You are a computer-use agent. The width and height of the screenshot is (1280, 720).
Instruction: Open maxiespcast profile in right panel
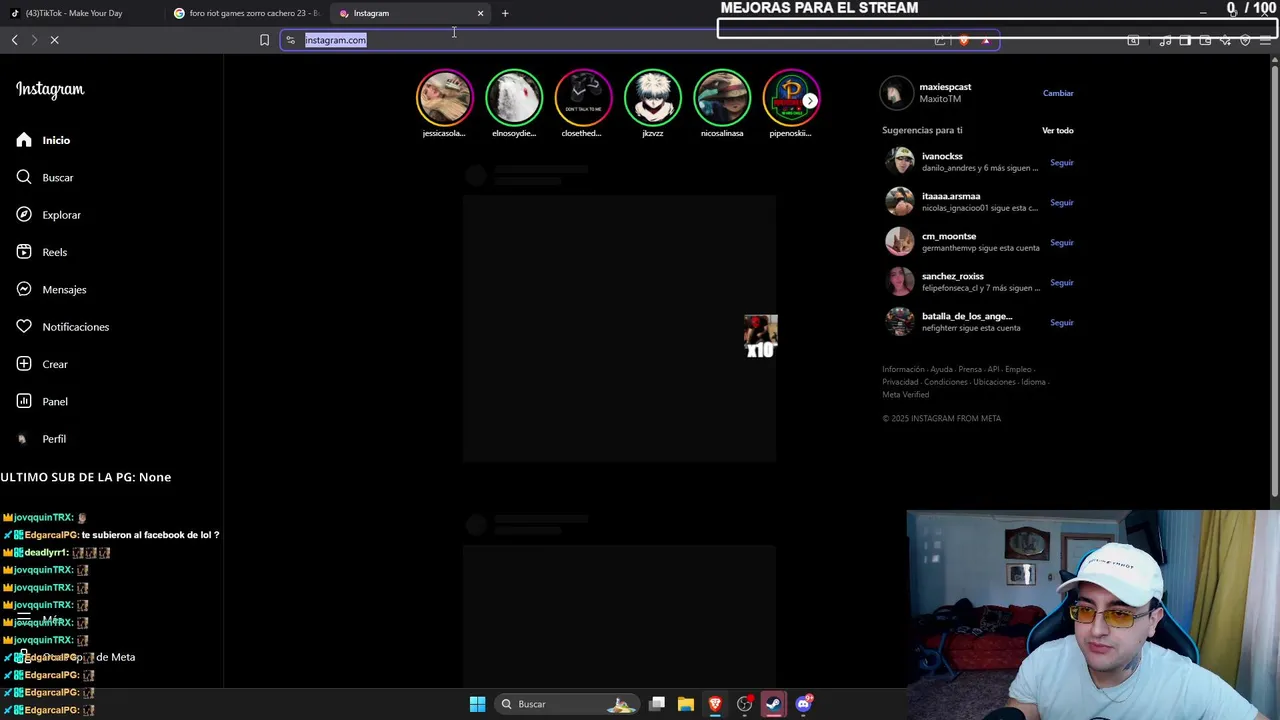(x=945, y=87)
